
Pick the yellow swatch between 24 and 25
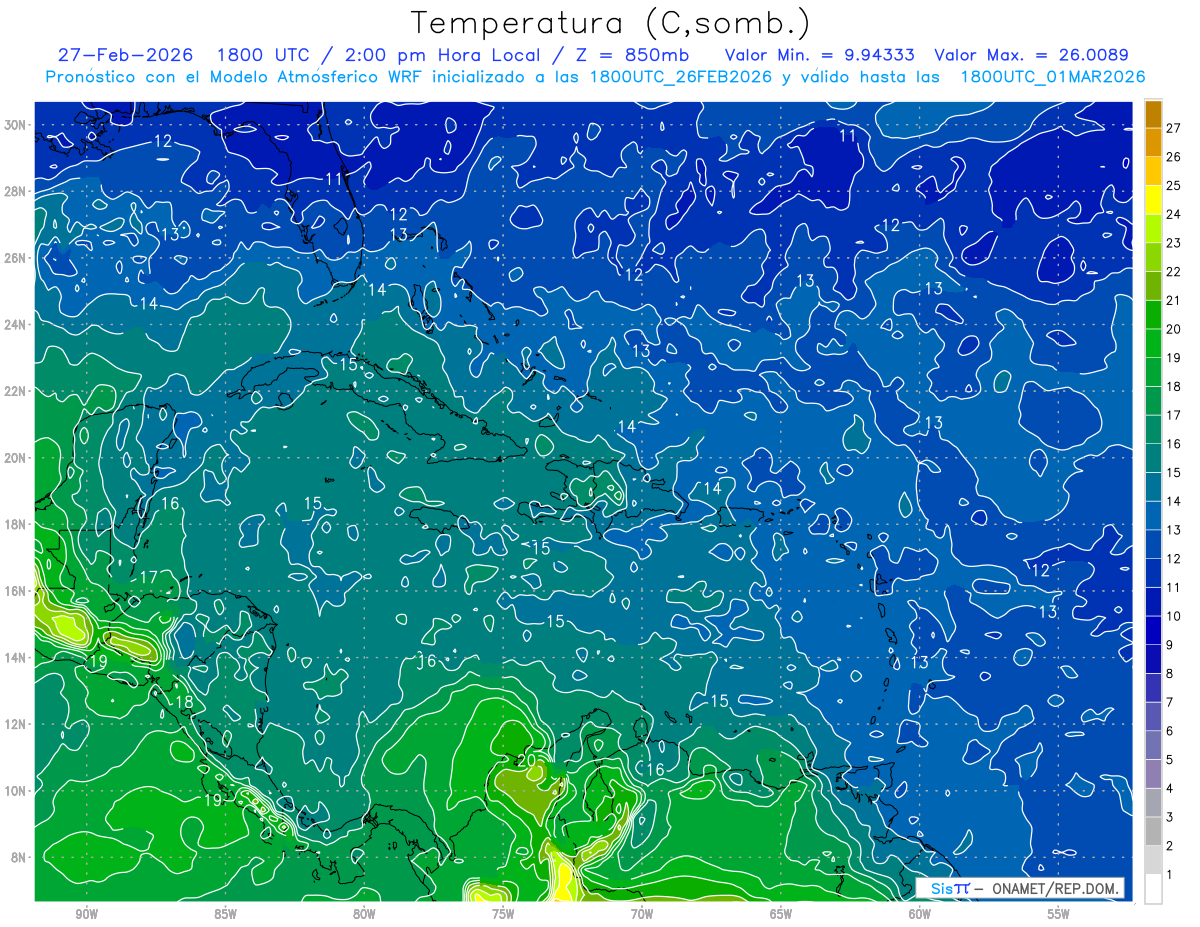pos(1153,199)
